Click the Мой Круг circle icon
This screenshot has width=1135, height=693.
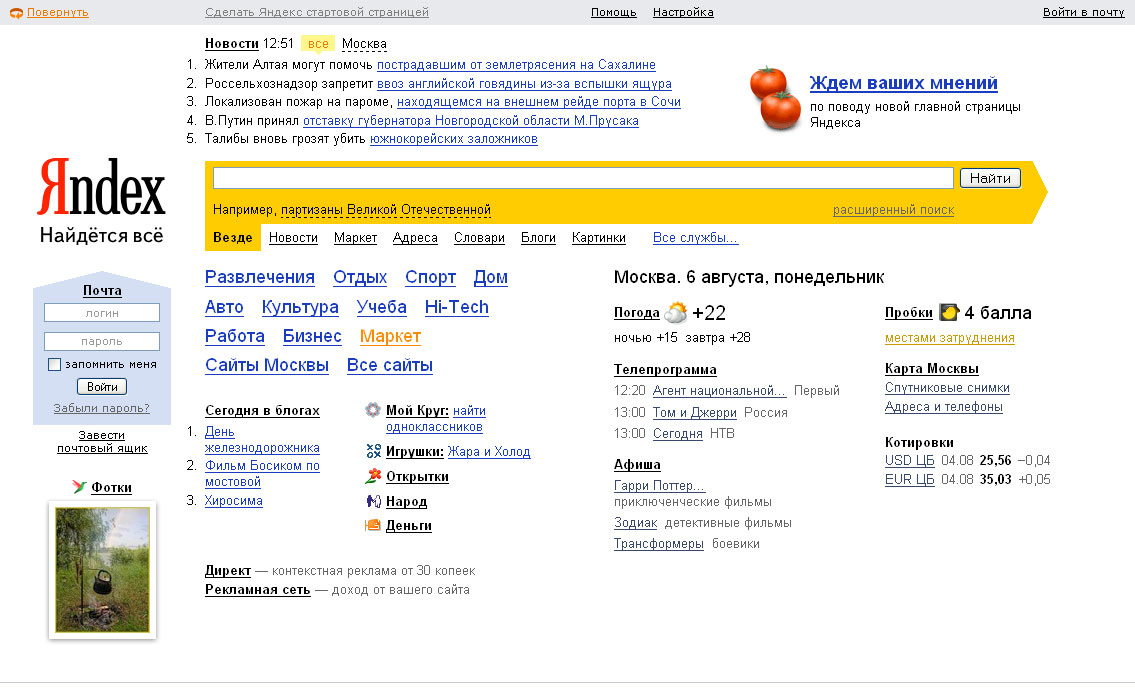[373, 411]
